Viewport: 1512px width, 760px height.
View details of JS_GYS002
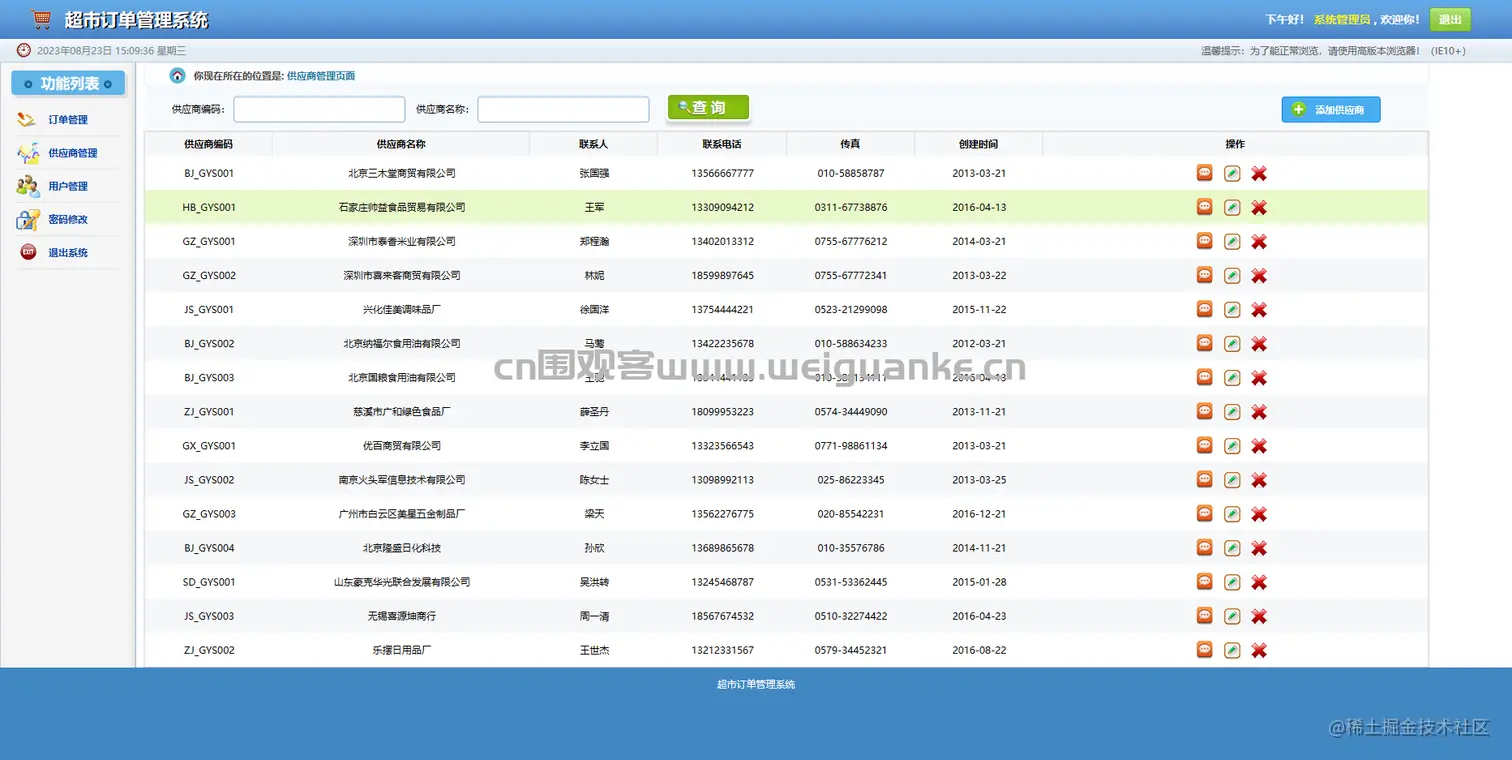1205,479
